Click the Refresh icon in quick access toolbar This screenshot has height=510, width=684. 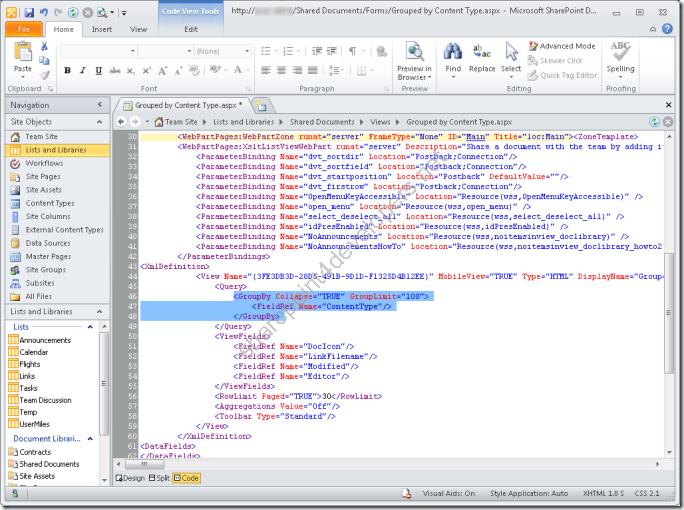tap(73, 13)
